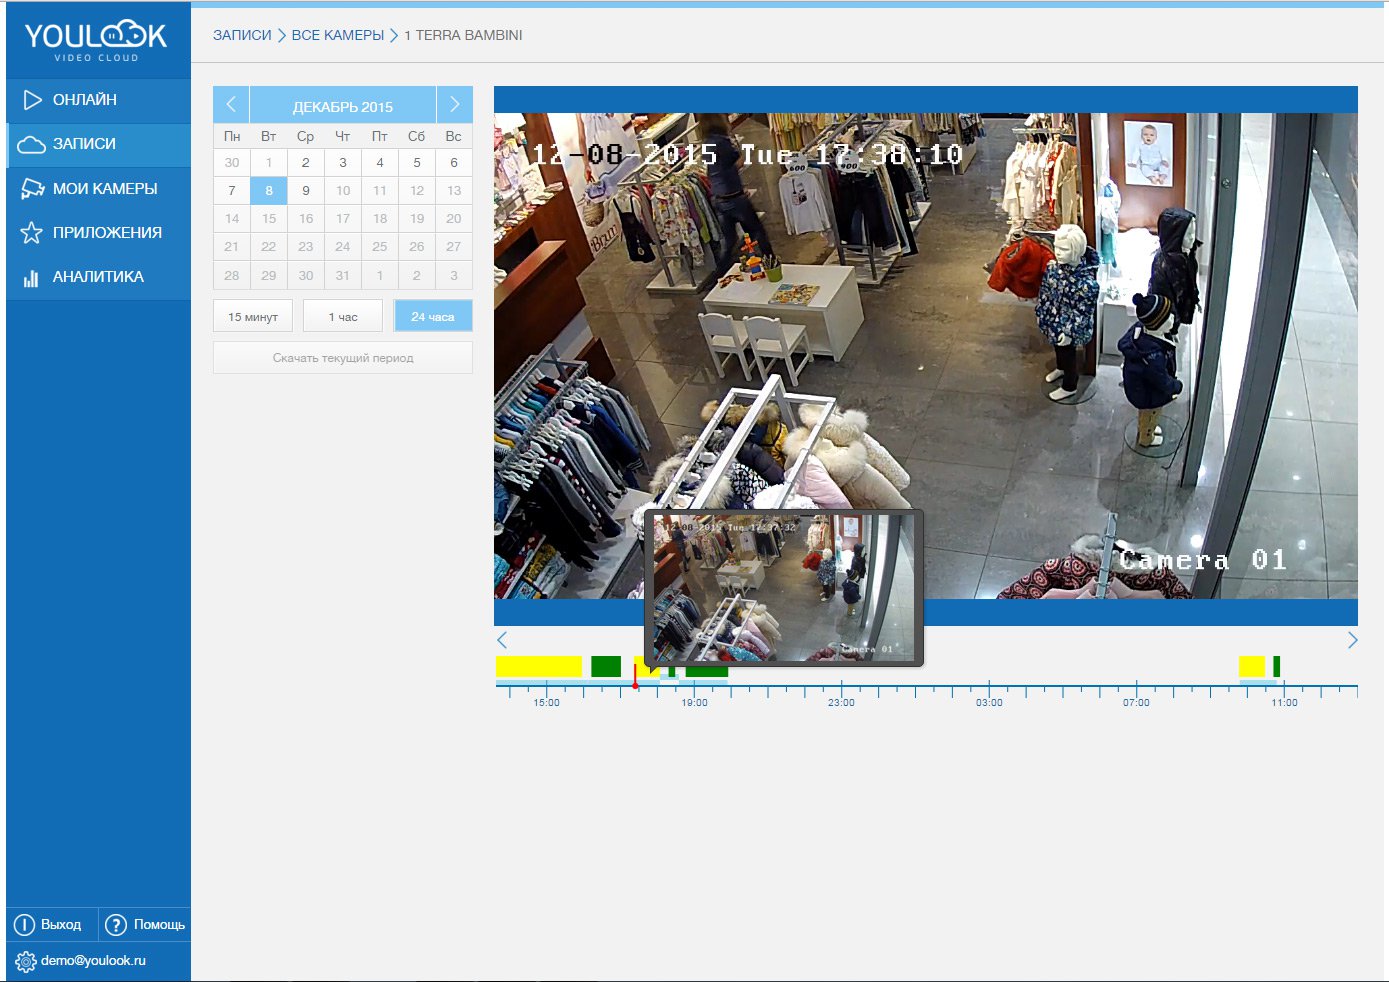Go to previous month in calendar

tap(231, 105)
